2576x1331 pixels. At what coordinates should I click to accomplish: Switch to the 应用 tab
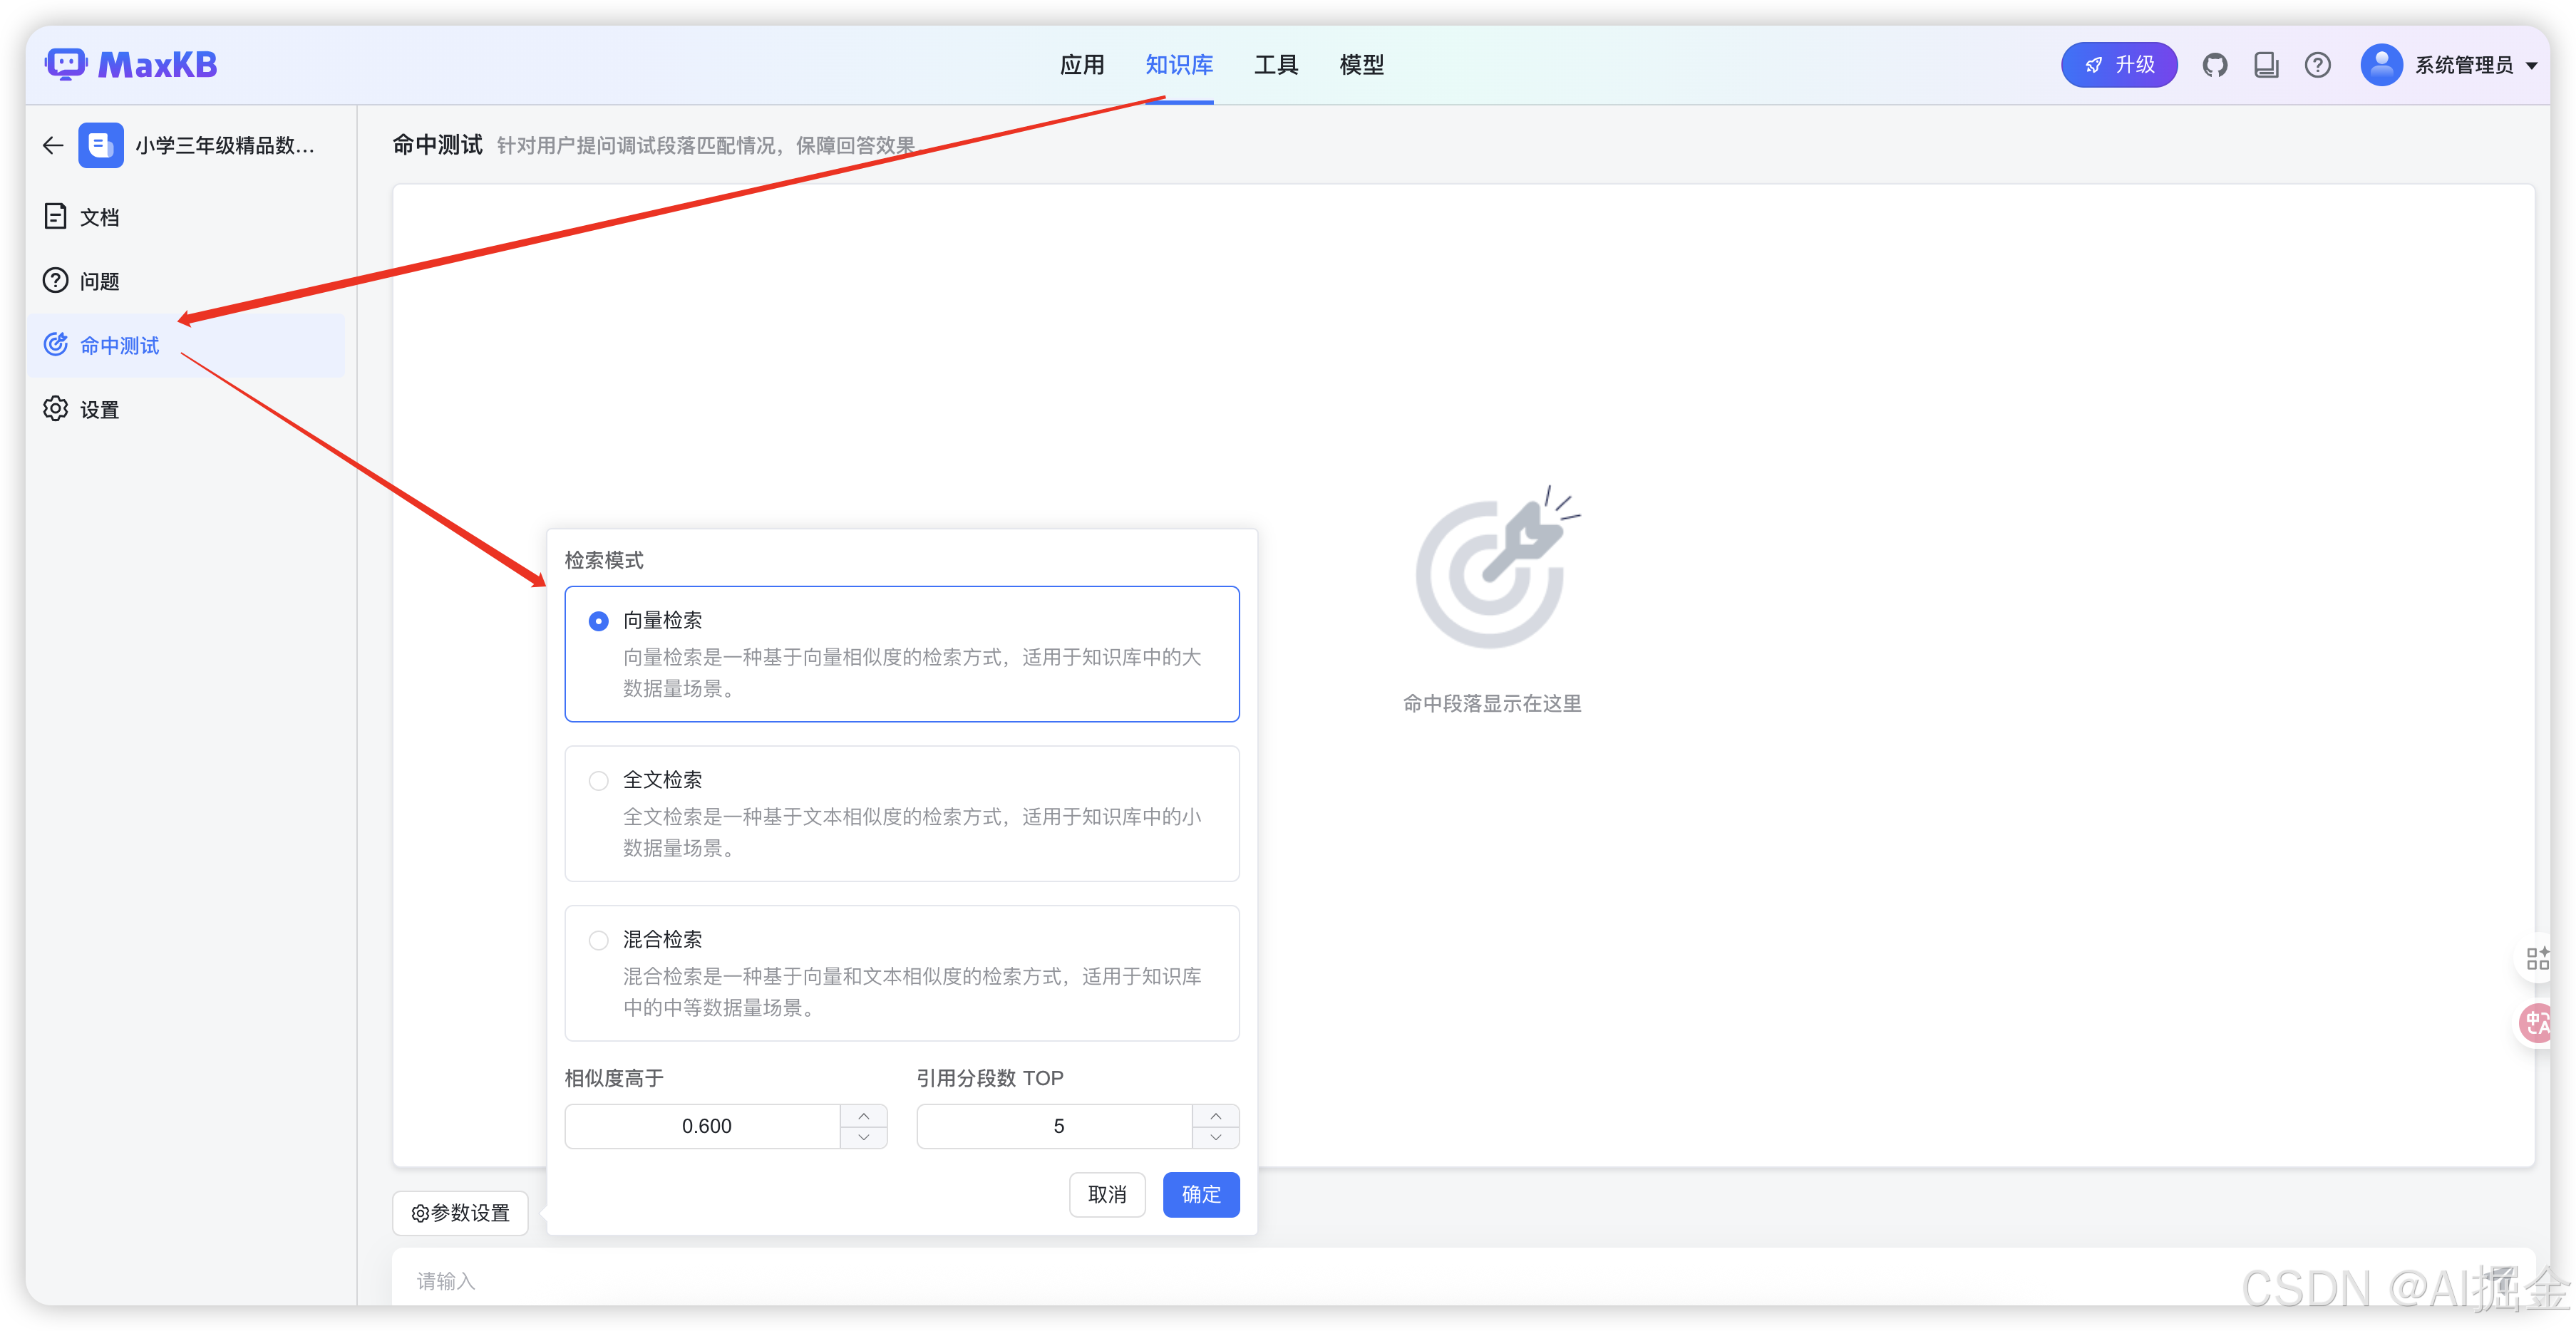(x=1082, y=64)
